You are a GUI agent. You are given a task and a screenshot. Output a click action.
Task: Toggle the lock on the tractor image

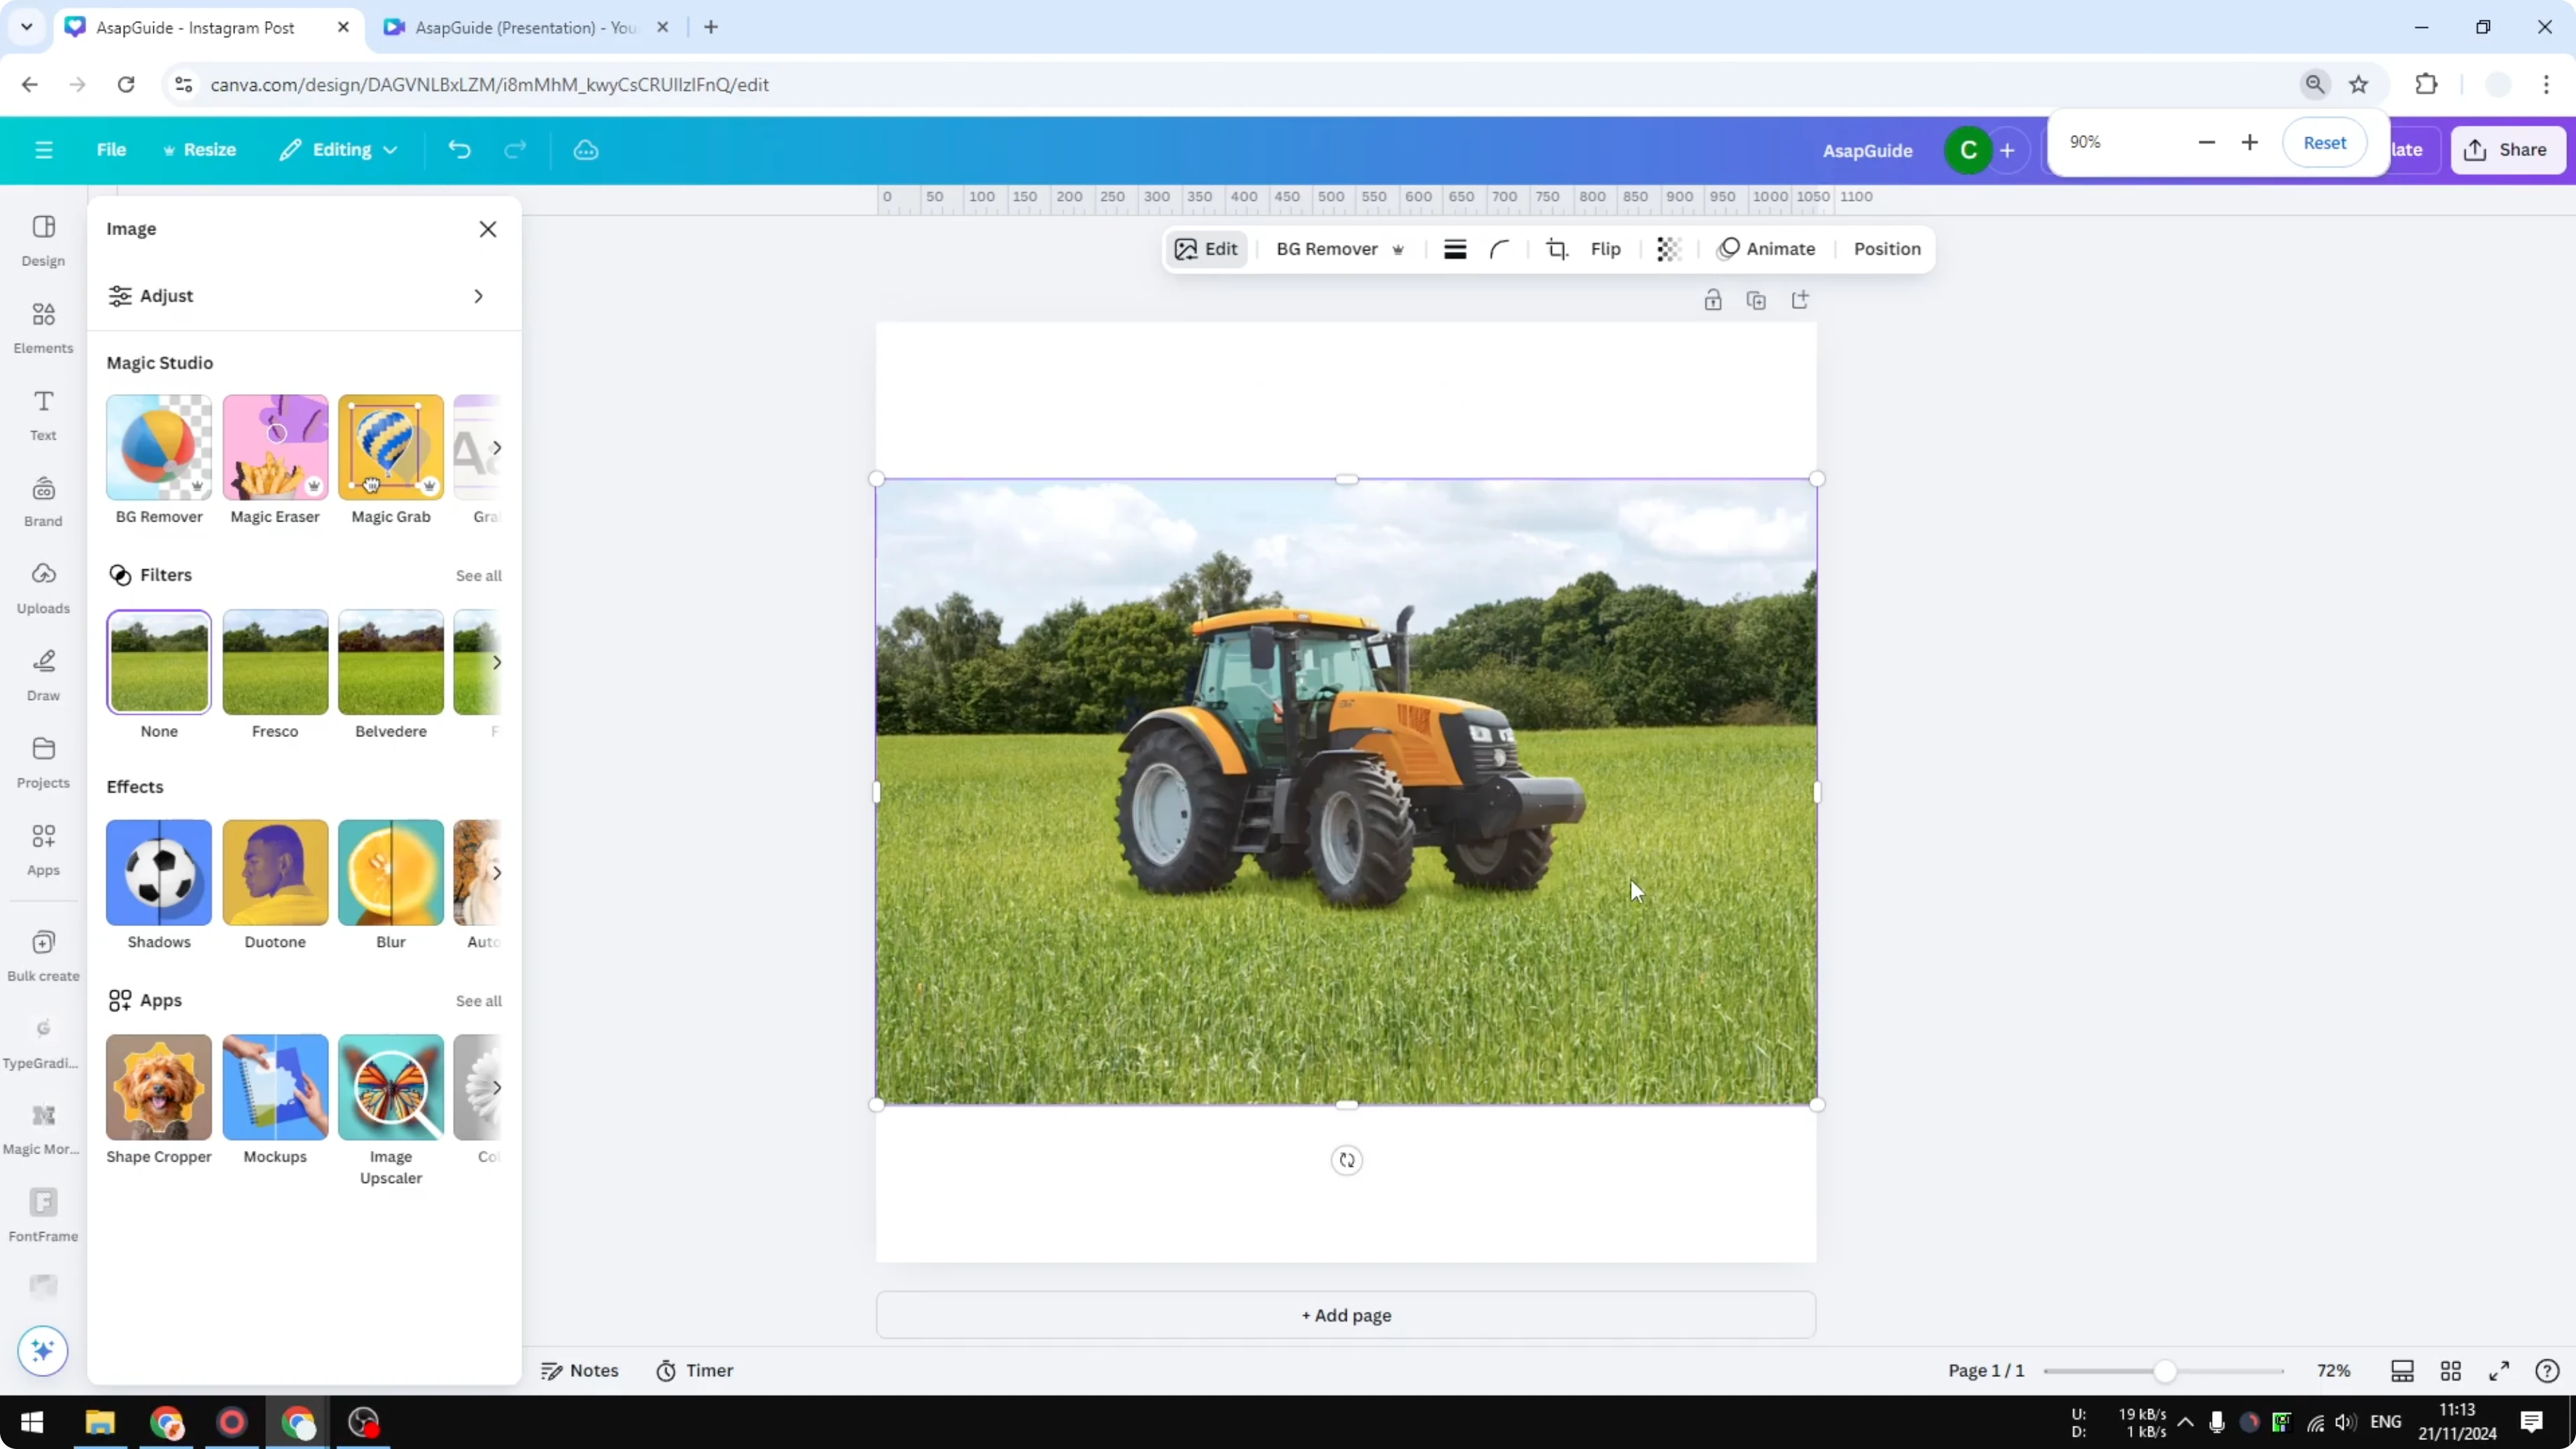(1712, 300)
